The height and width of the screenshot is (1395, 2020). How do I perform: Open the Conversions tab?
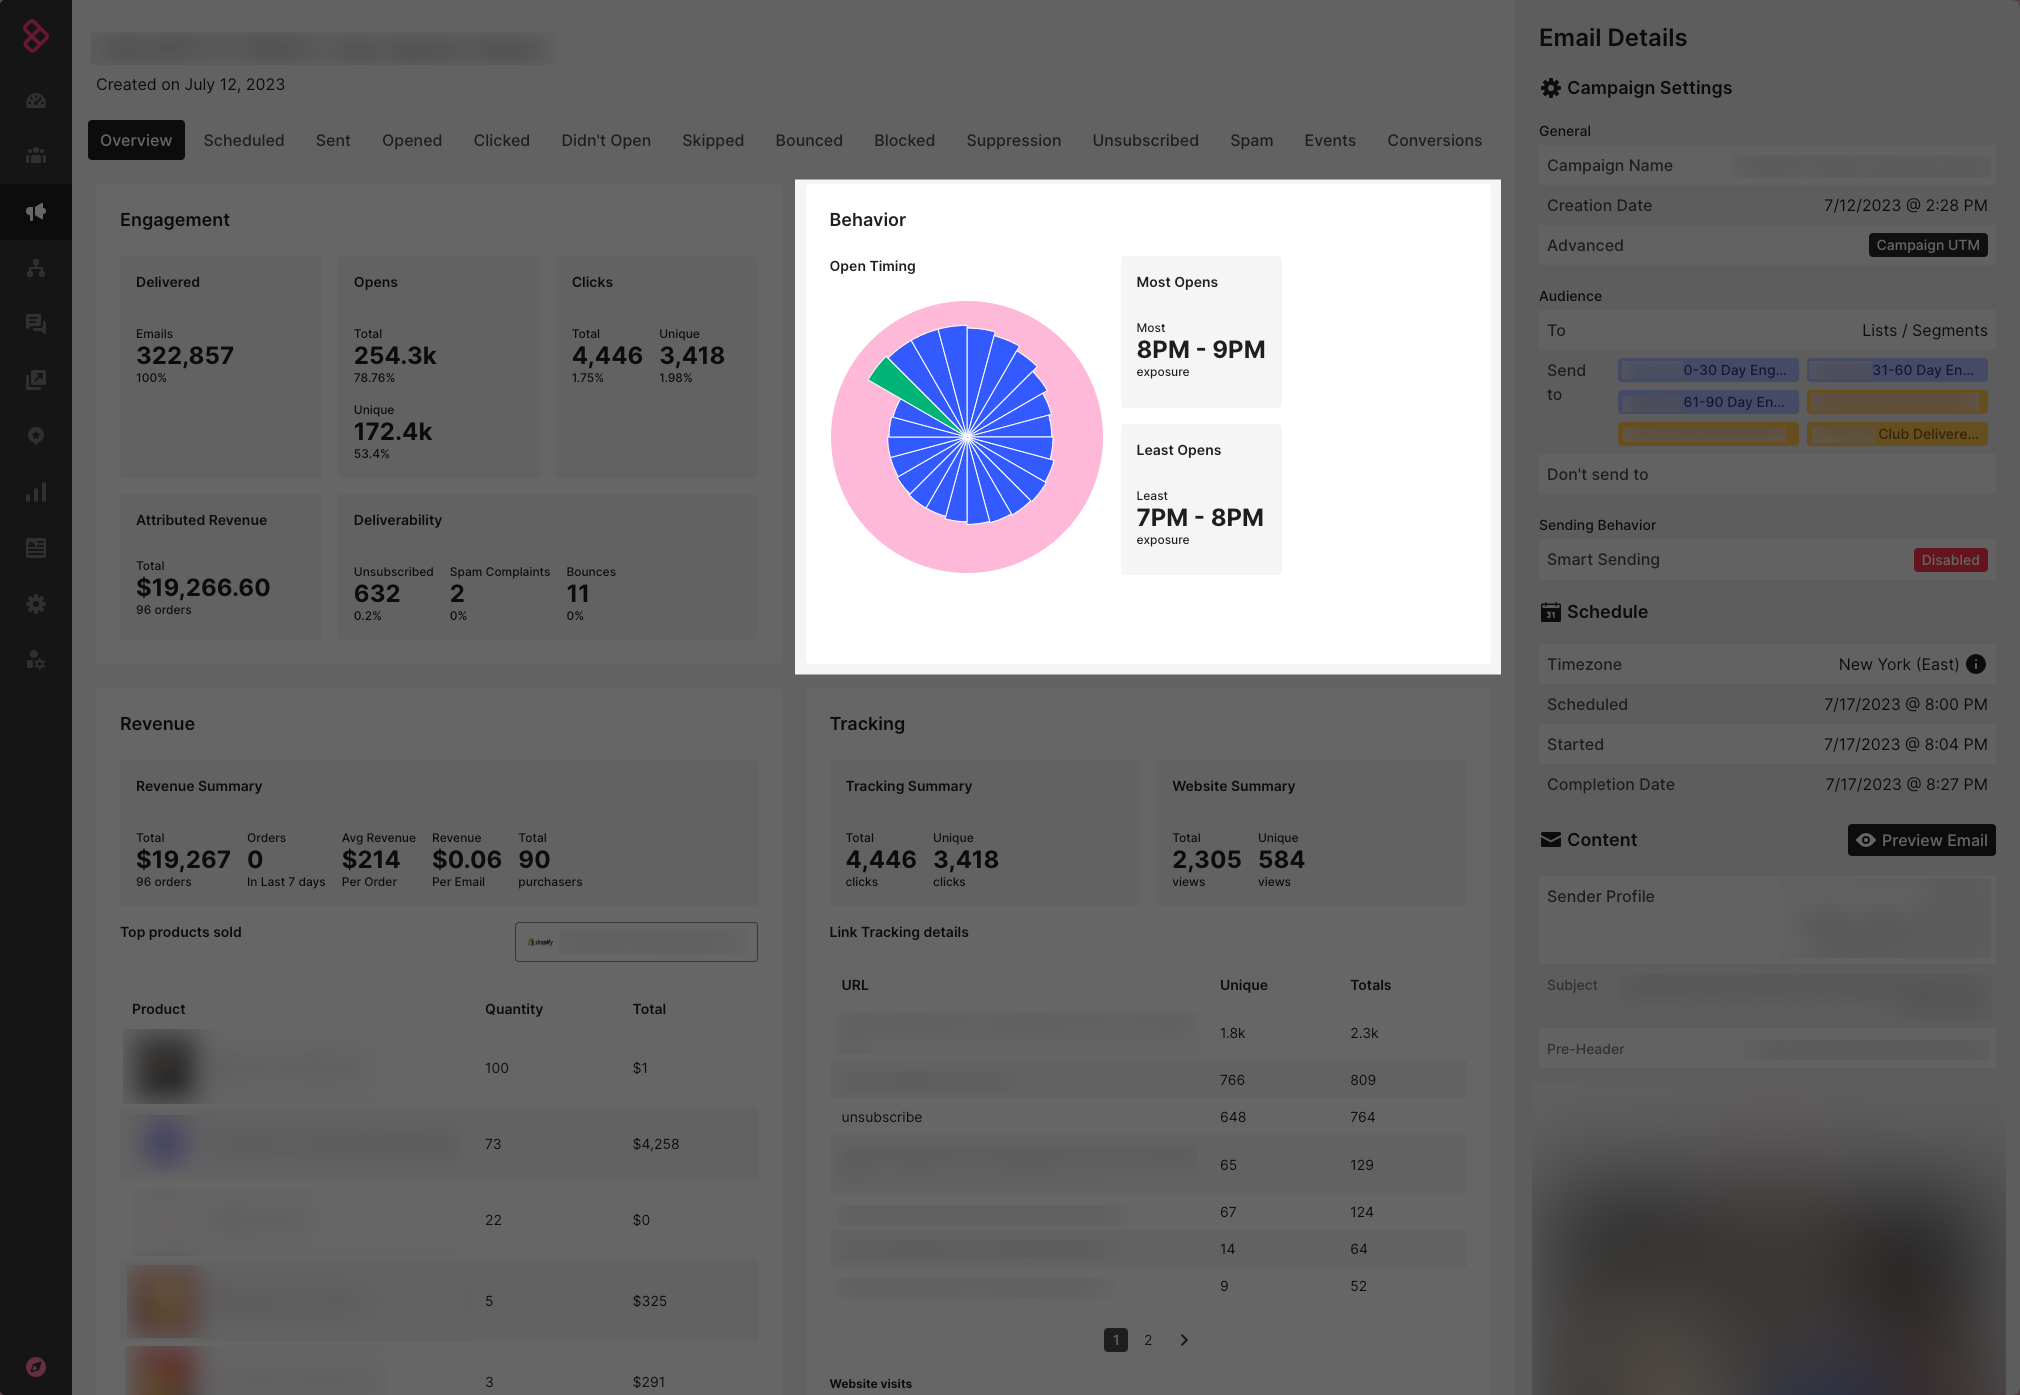(x=1434, y=140)
